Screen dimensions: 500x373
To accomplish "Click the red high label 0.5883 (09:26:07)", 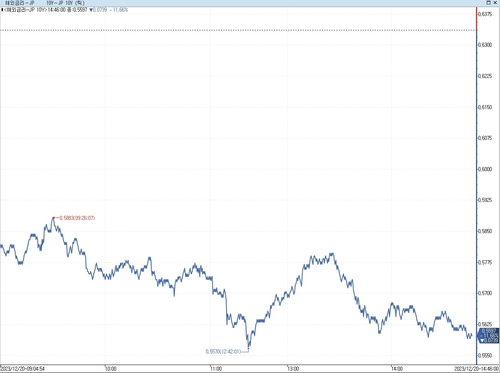I will [77, 218].
